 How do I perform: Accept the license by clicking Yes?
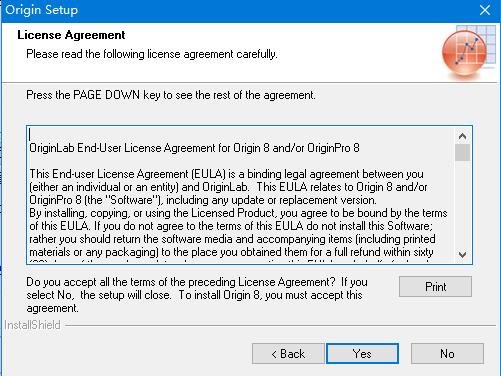point(362,354)
